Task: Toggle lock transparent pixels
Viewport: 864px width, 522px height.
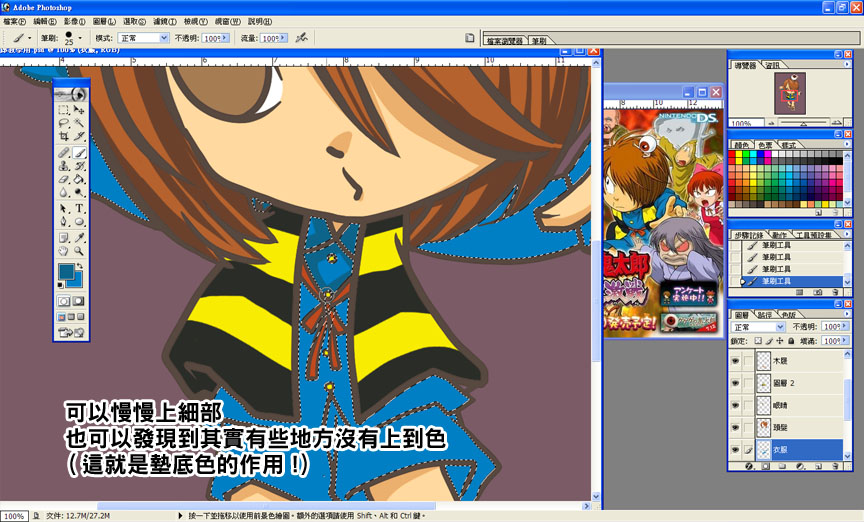Action: tap(758, 341)
